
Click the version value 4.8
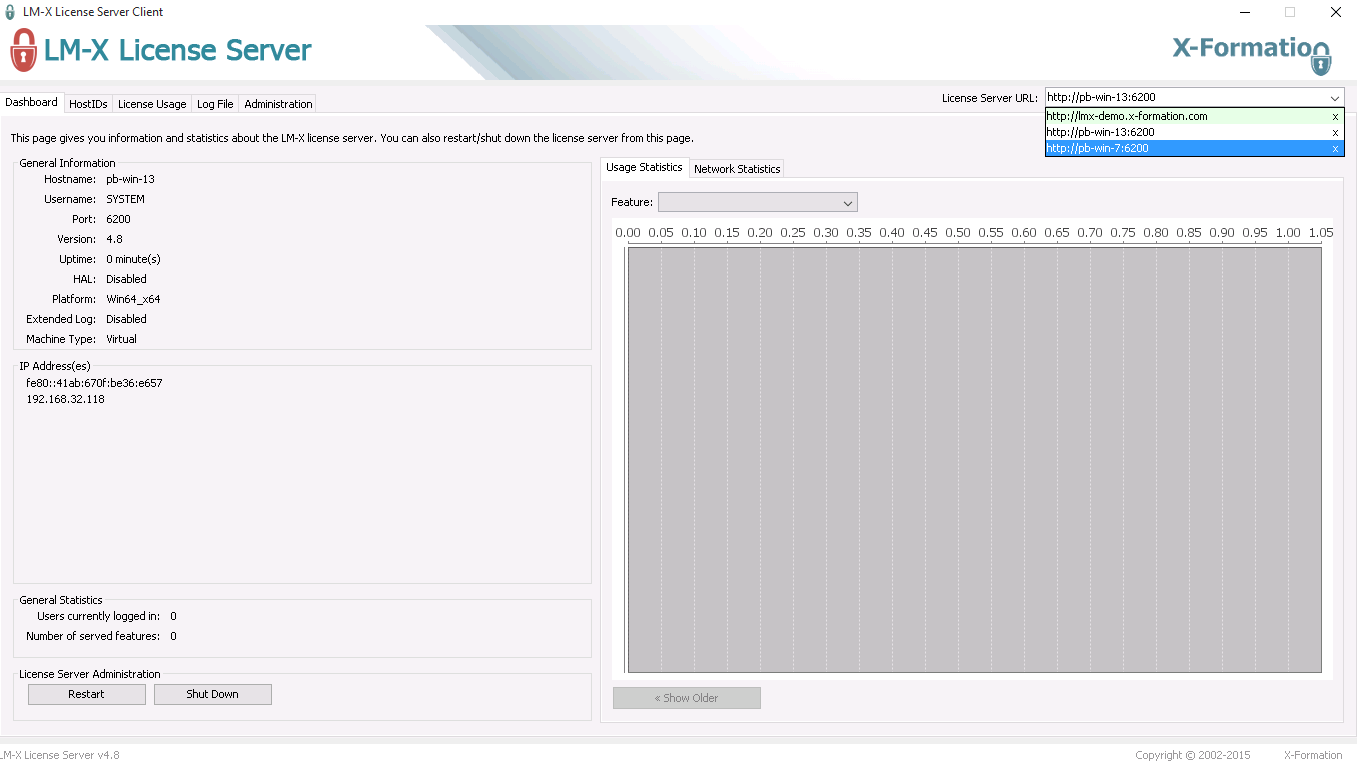click(x=114, y=239)
